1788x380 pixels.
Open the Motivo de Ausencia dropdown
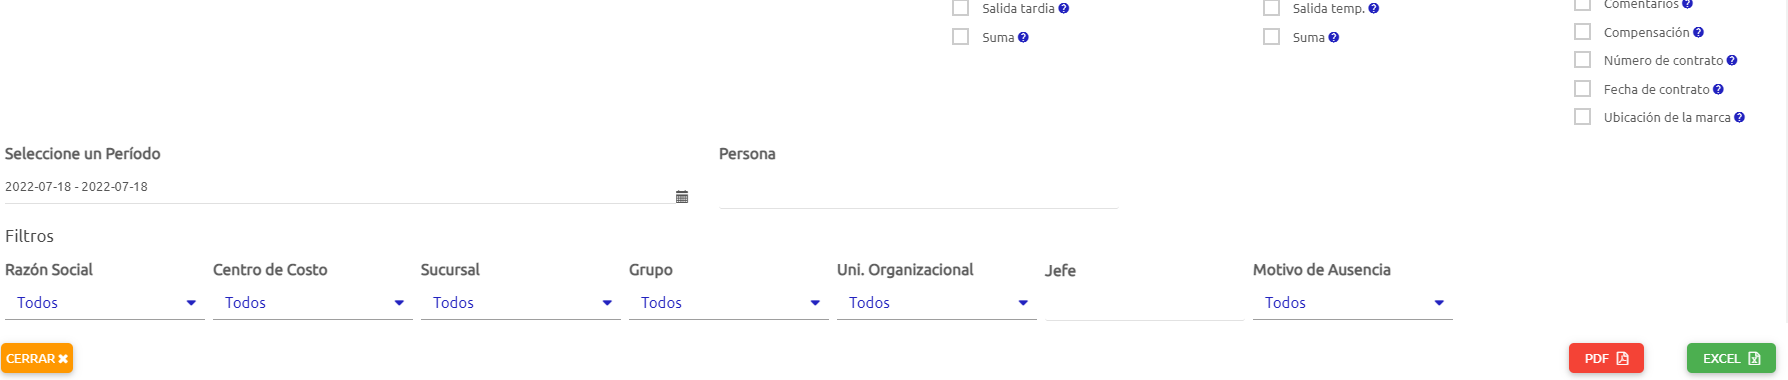point(1353,303)
